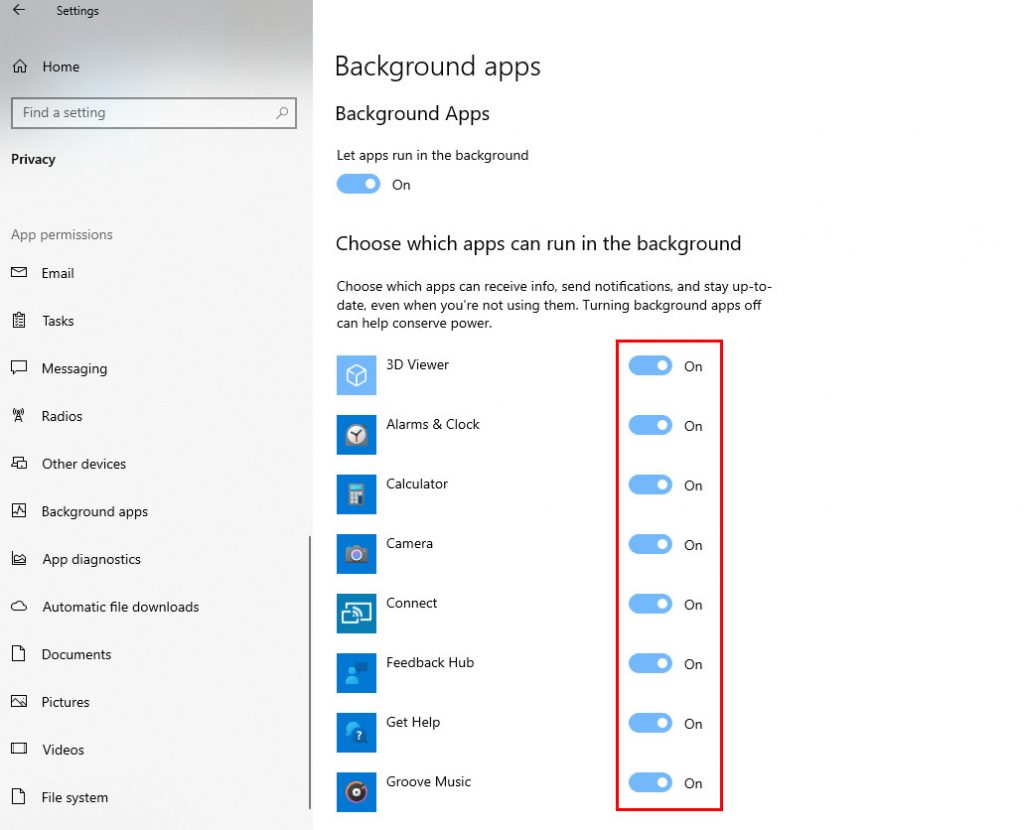Click the Alarms & Clock app icon
The width and height of the screenshot is (1024, 830).
(356, 434)
